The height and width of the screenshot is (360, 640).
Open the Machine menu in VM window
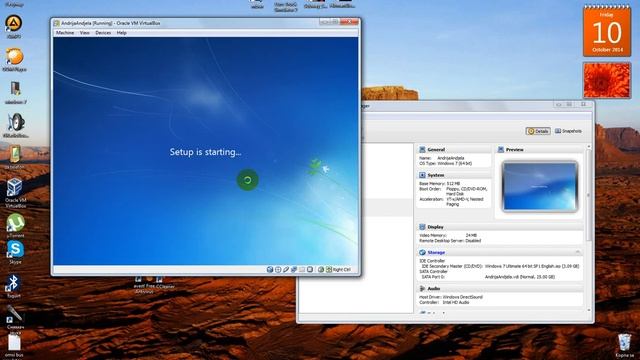click(x=65, y=33)
